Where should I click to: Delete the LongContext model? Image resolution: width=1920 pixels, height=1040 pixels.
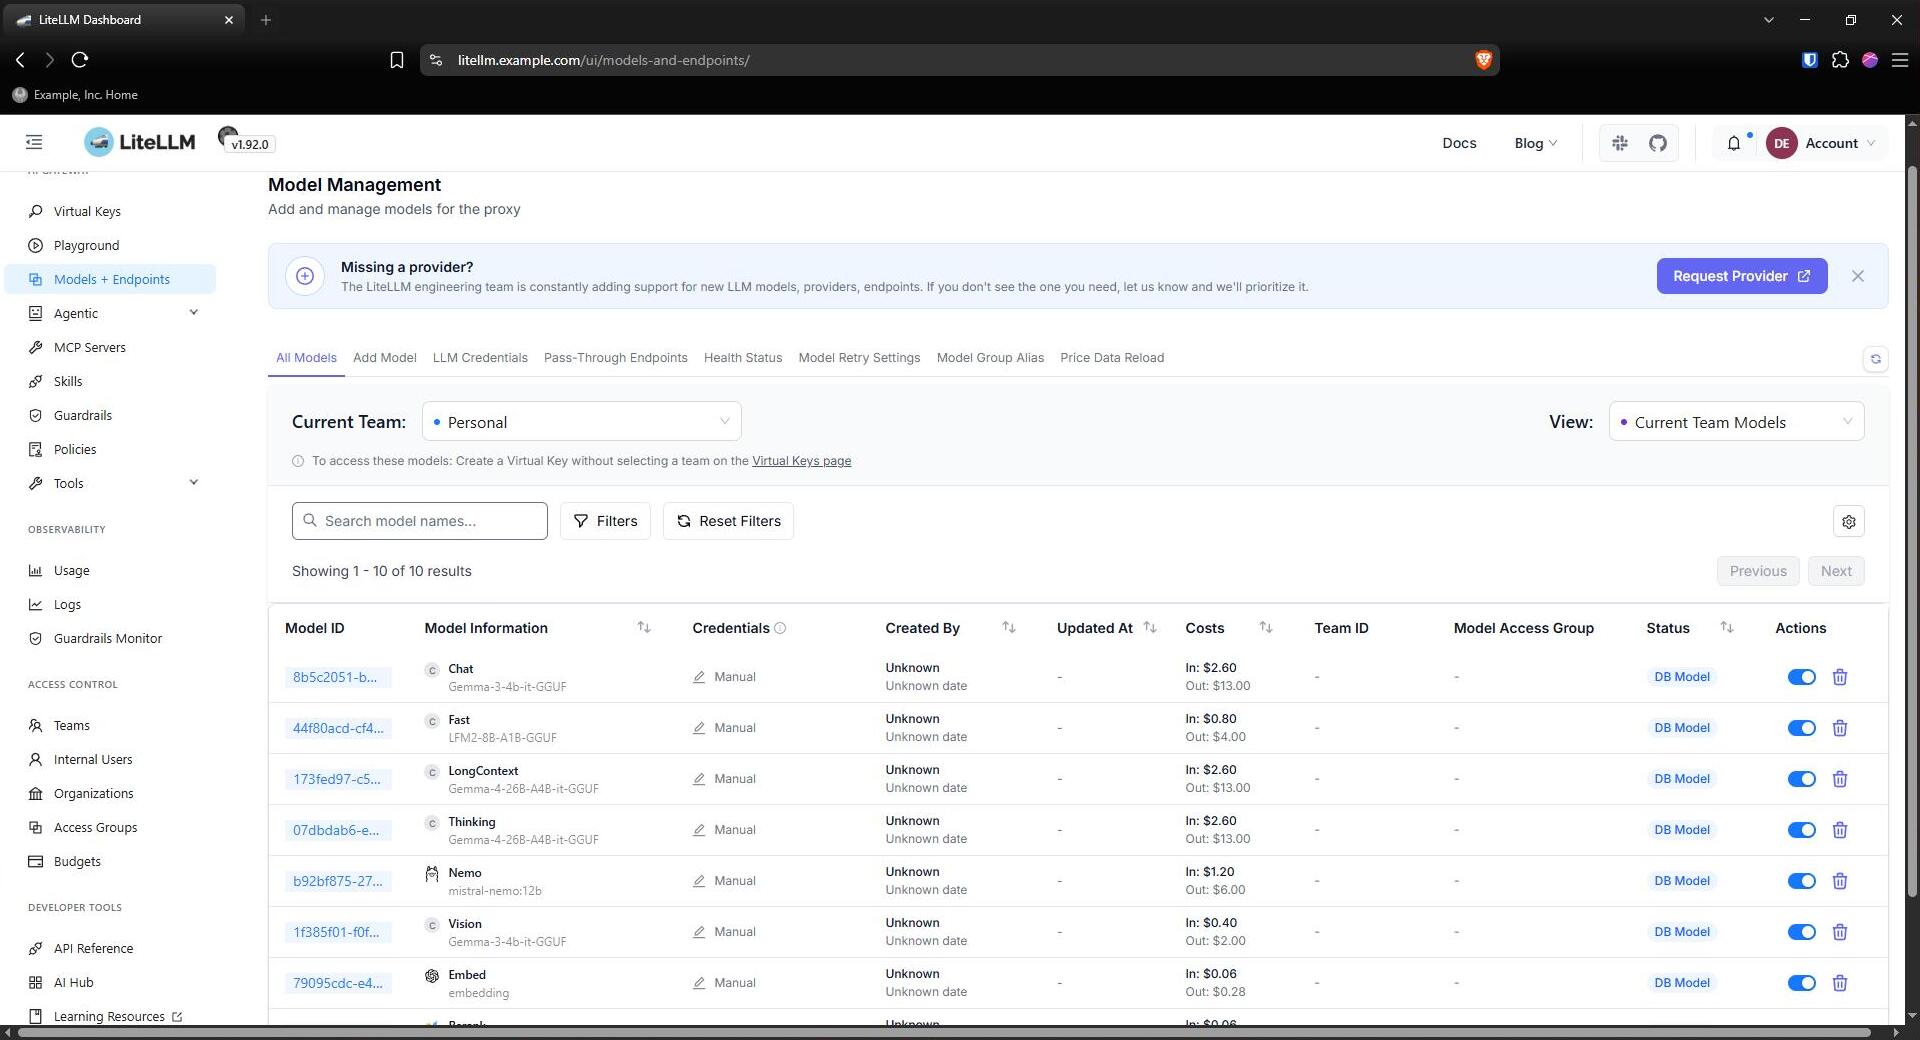pos(1839,779)
